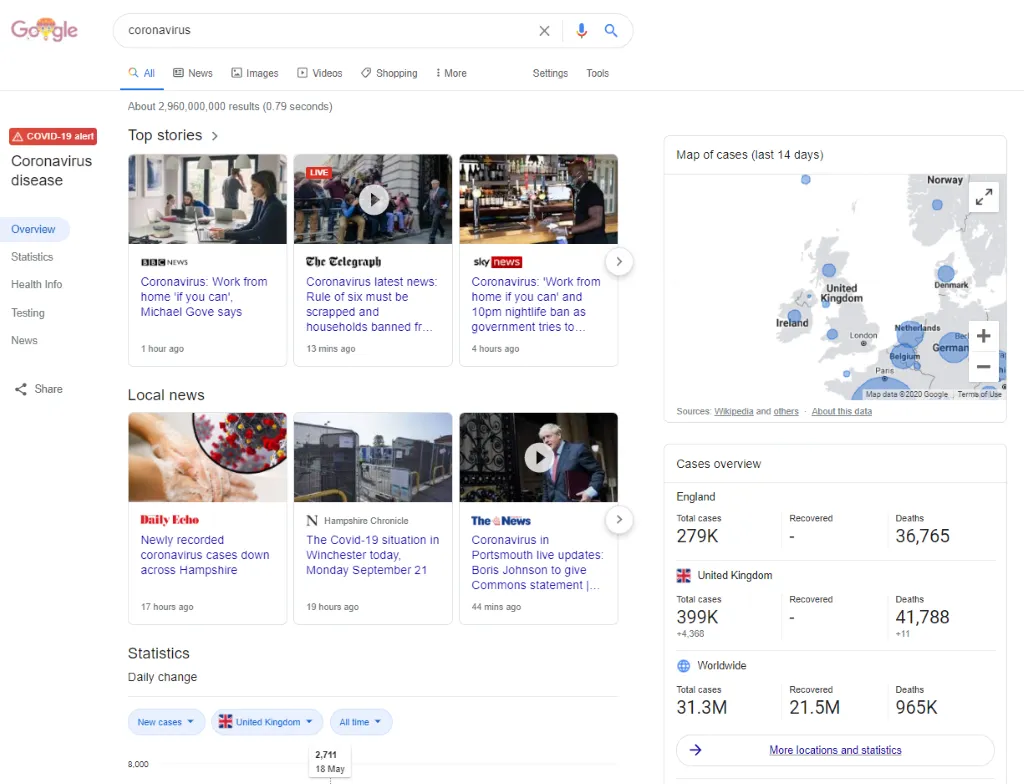Image resolution: width=1024 pixels, height=784 pixels.
Task: Open Sky News story thumbnail image
Action: (539, 199)
